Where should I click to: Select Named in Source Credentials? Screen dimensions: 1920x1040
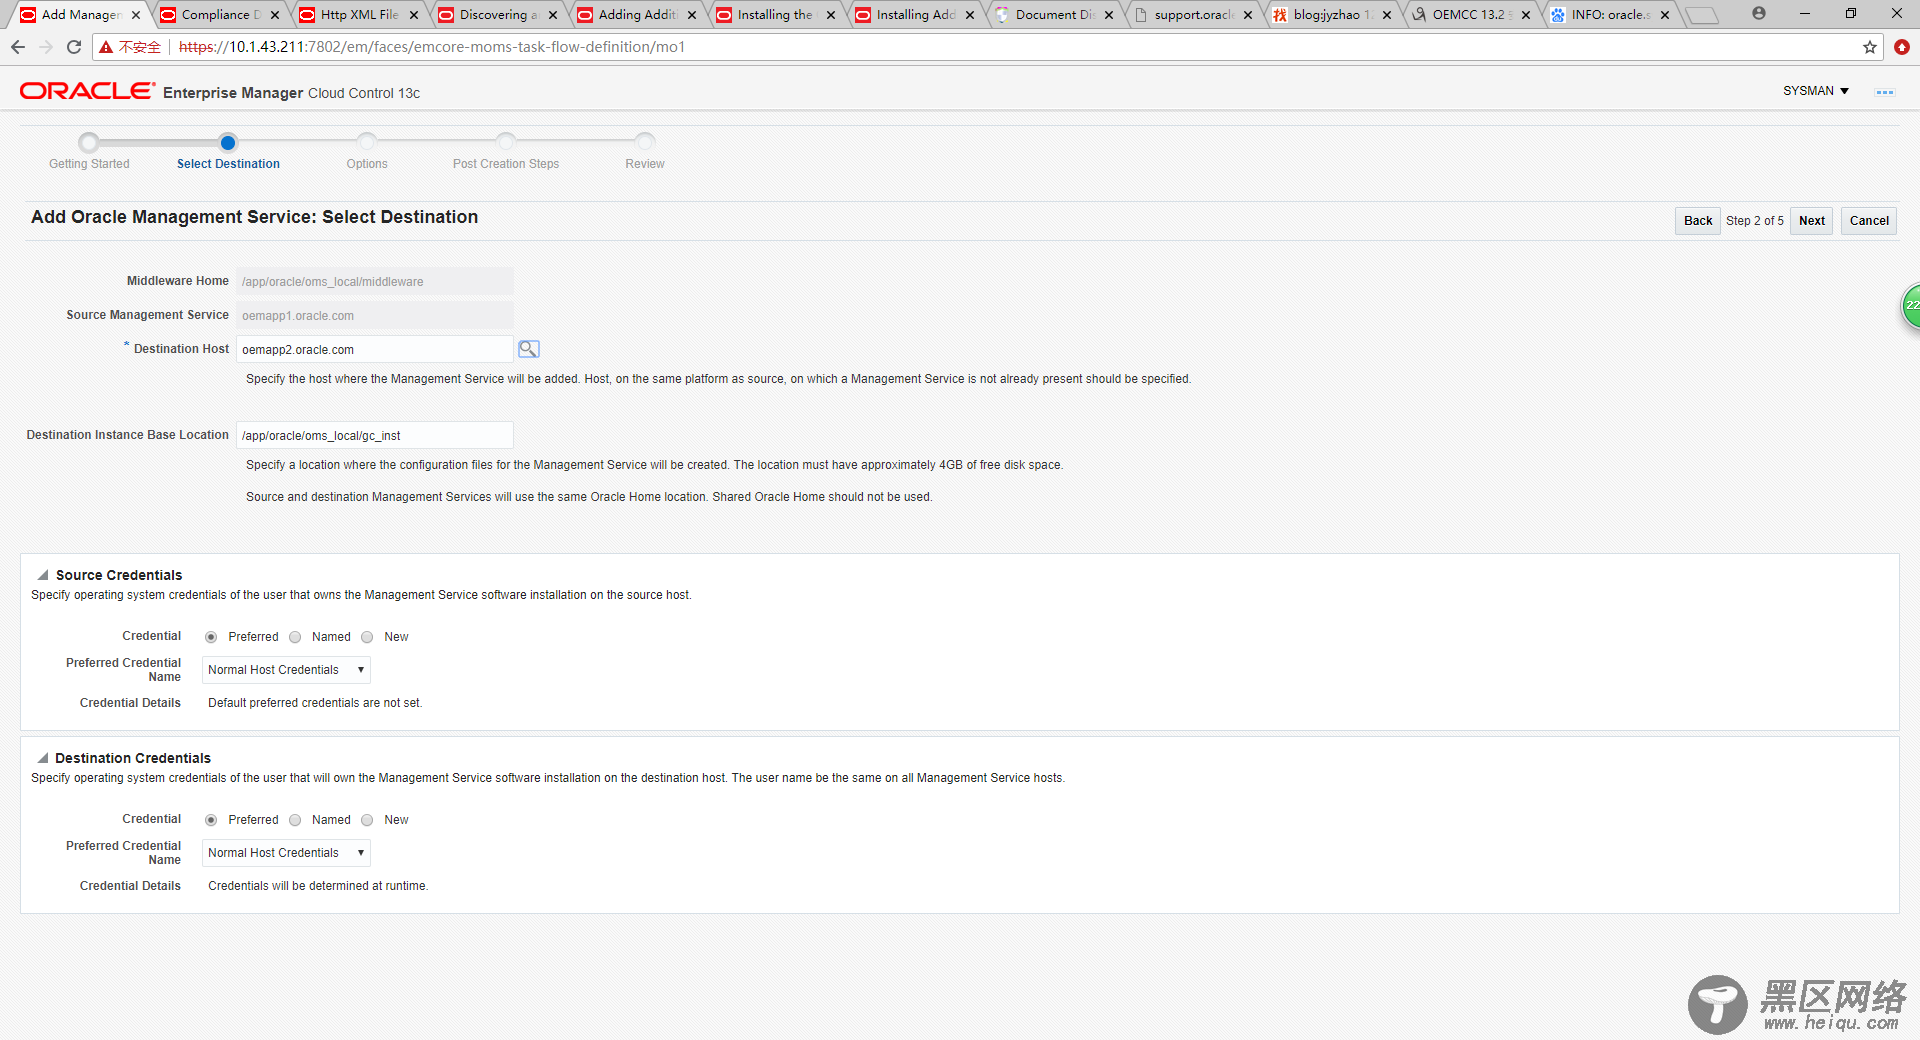(295, 637)
